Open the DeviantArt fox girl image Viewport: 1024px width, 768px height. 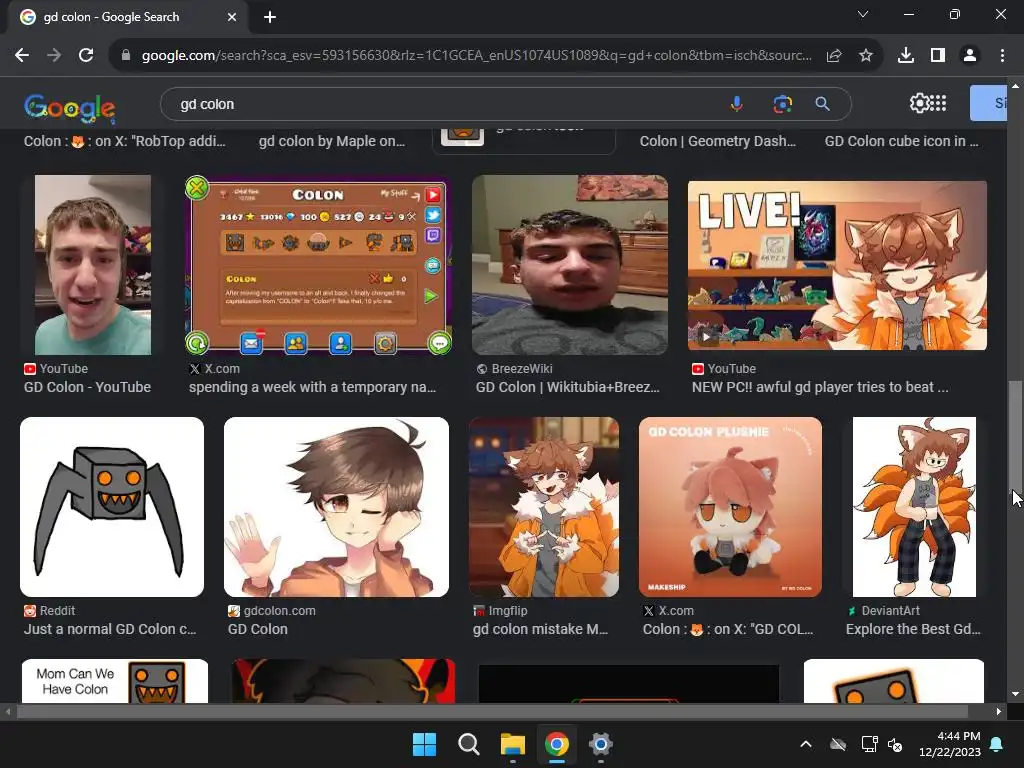[914, 507]
